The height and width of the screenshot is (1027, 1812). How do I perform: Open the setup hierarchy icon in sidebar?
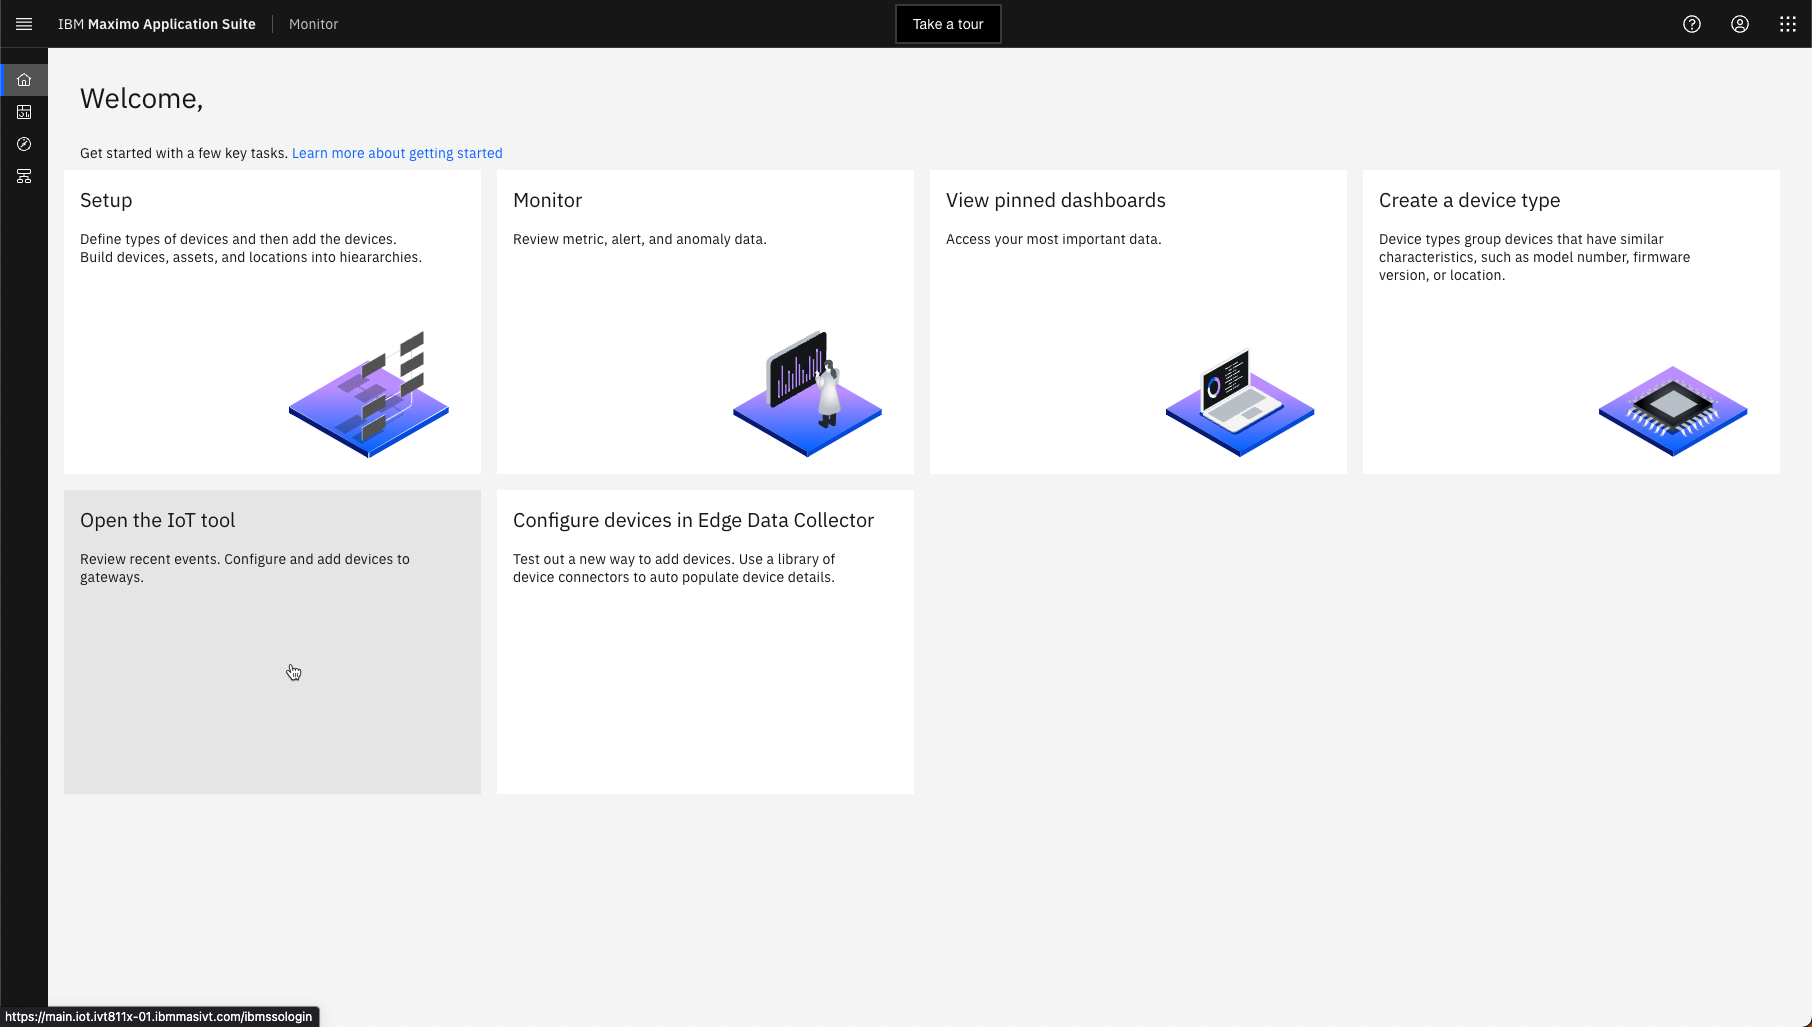click(x=24, y=176)
